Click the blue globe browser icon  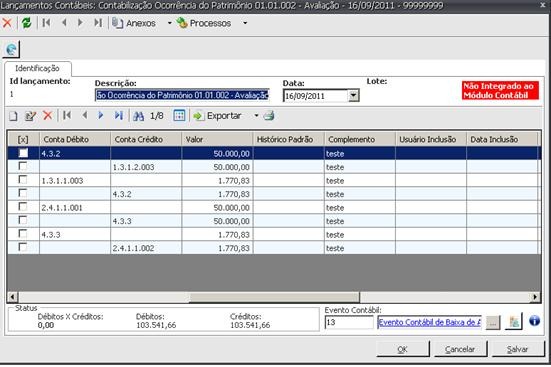[x=11, y=49]
